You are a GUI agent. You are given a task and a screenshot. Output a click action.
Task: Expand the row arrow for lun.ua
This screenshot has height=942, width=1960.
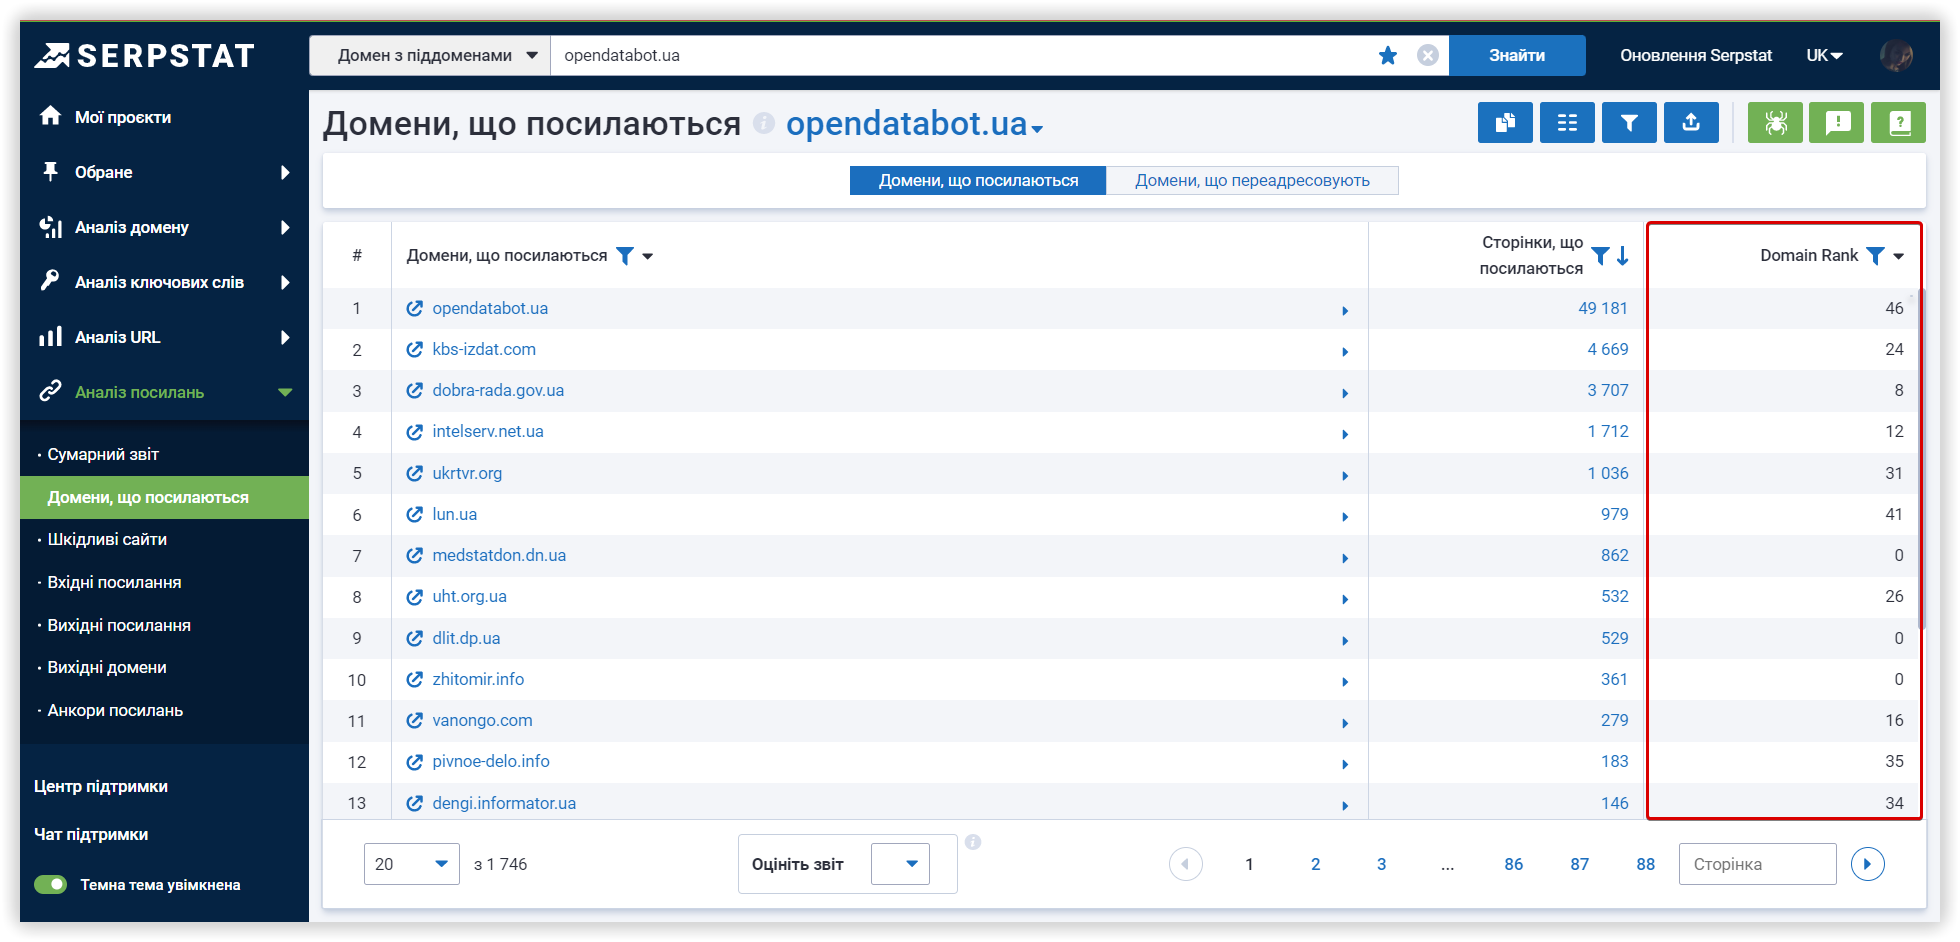pyautogui.click(x=1345, y=517)
